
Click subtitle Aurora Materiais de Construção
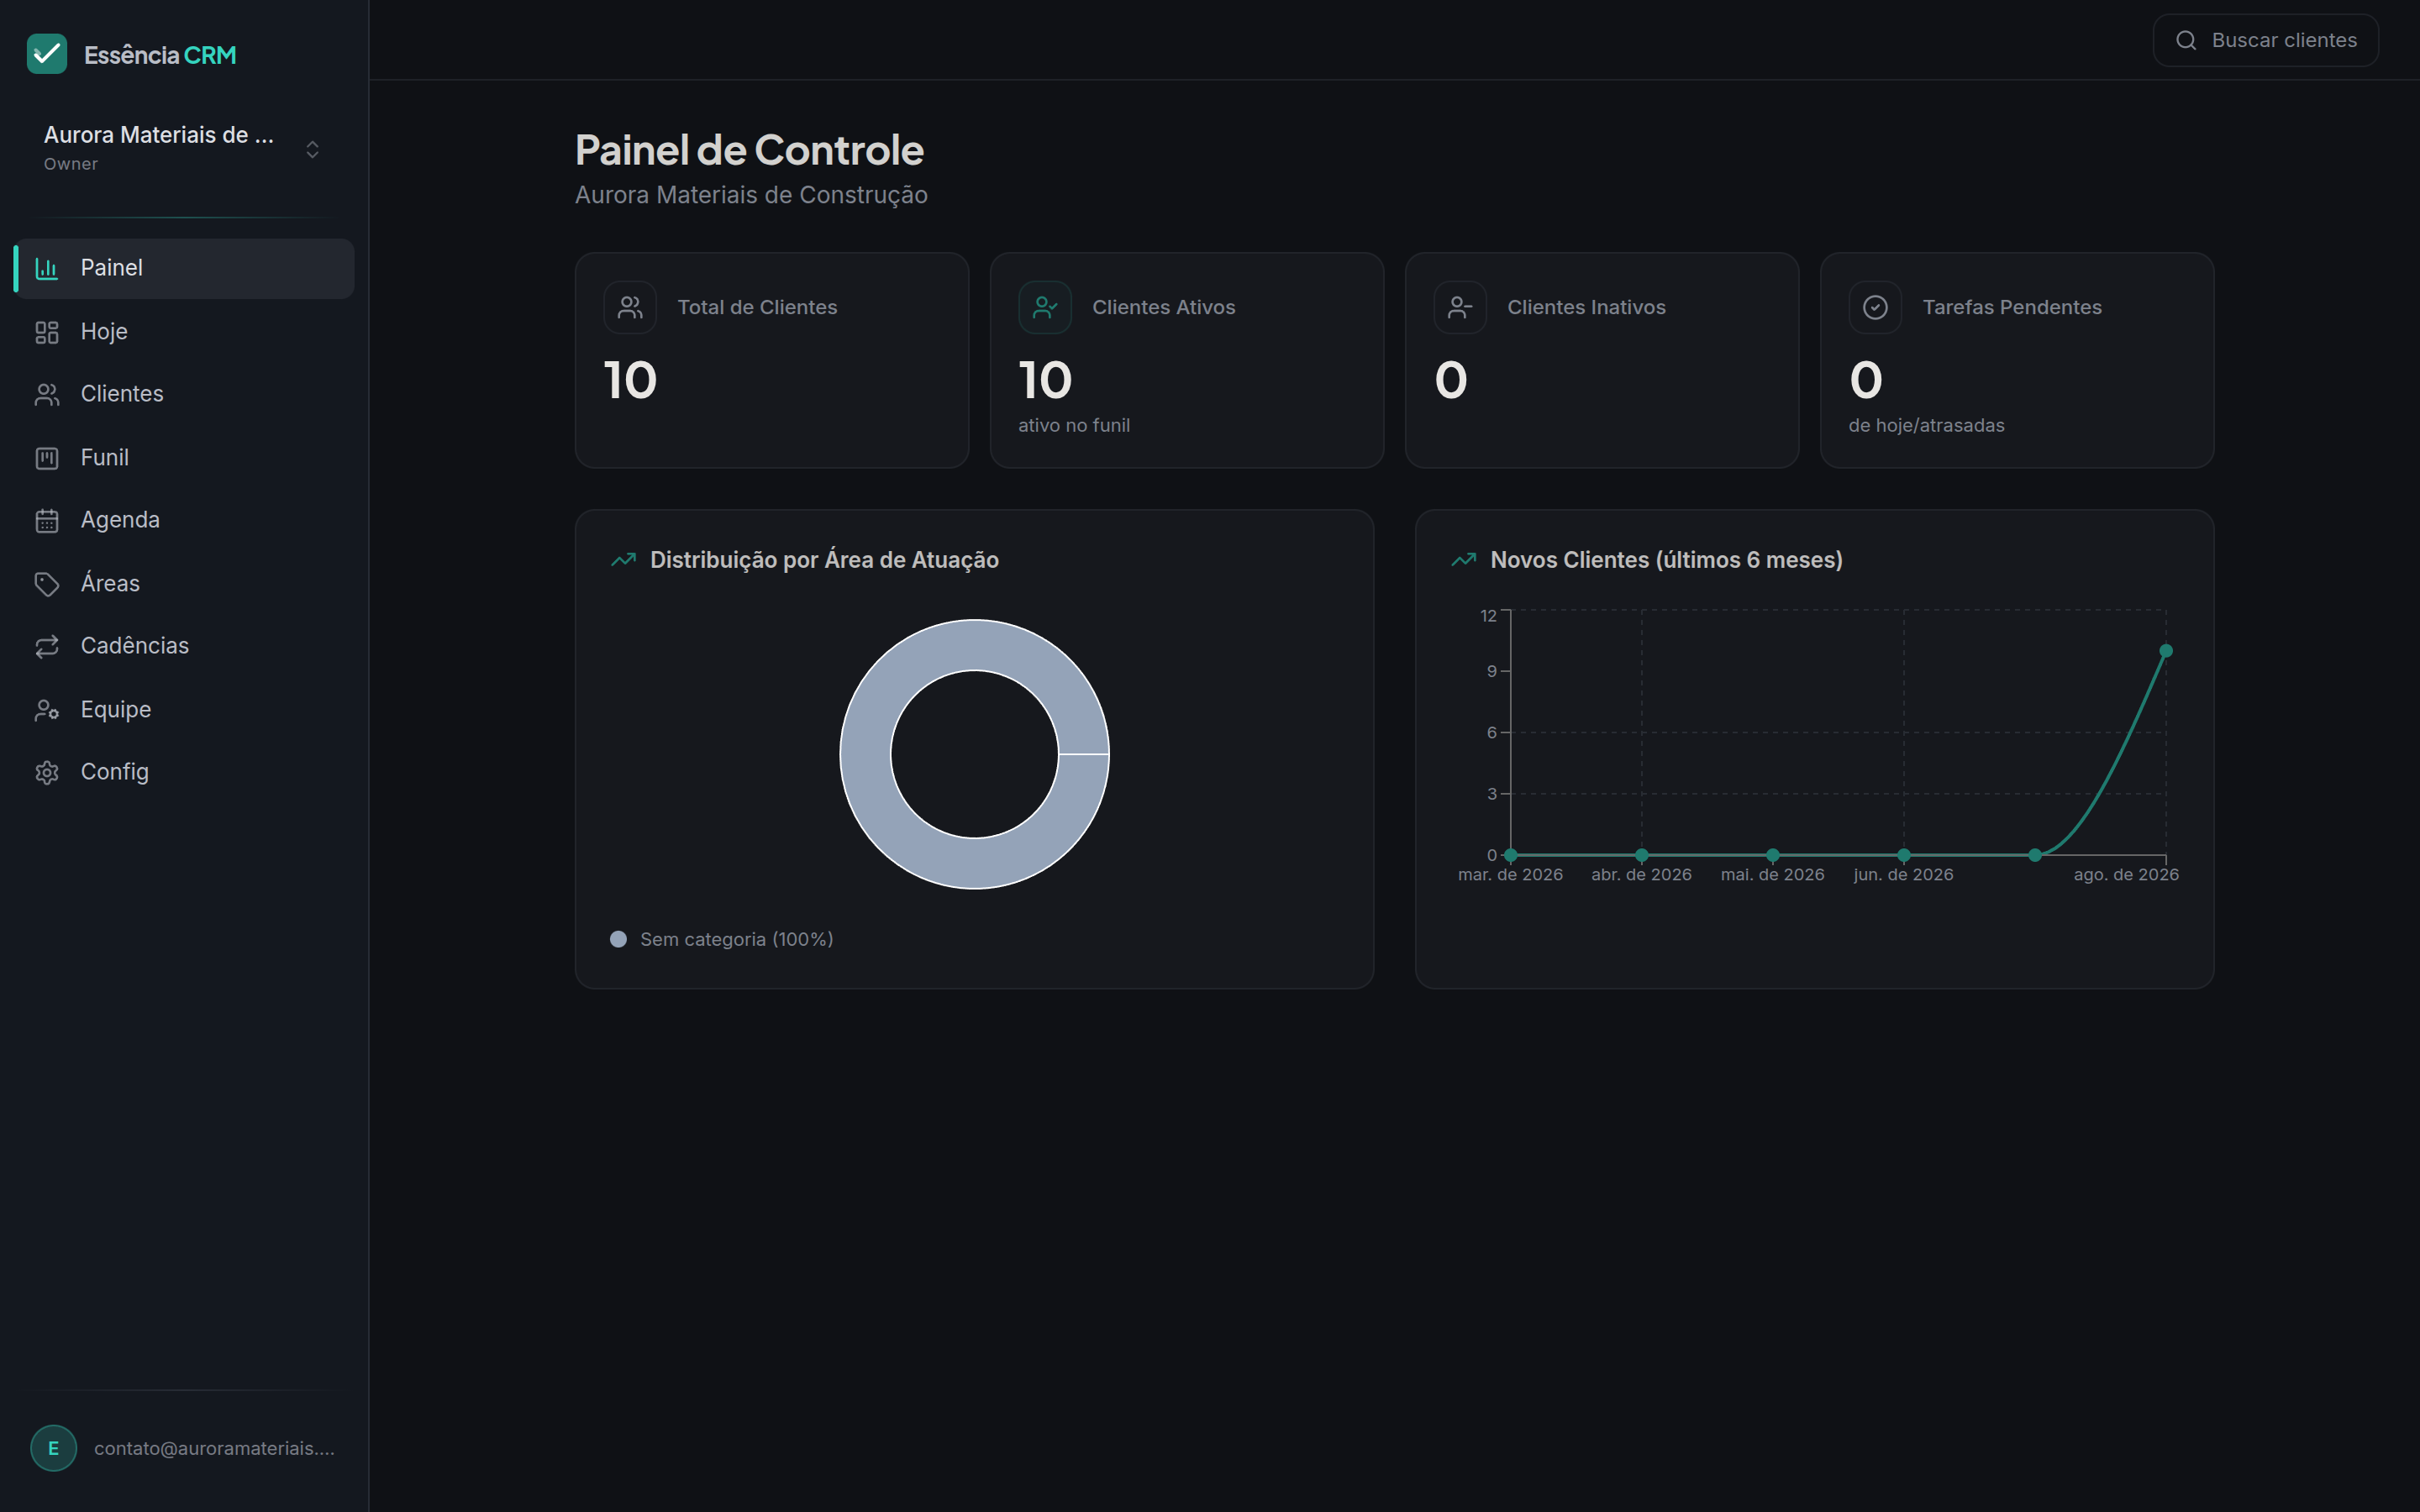751,195
